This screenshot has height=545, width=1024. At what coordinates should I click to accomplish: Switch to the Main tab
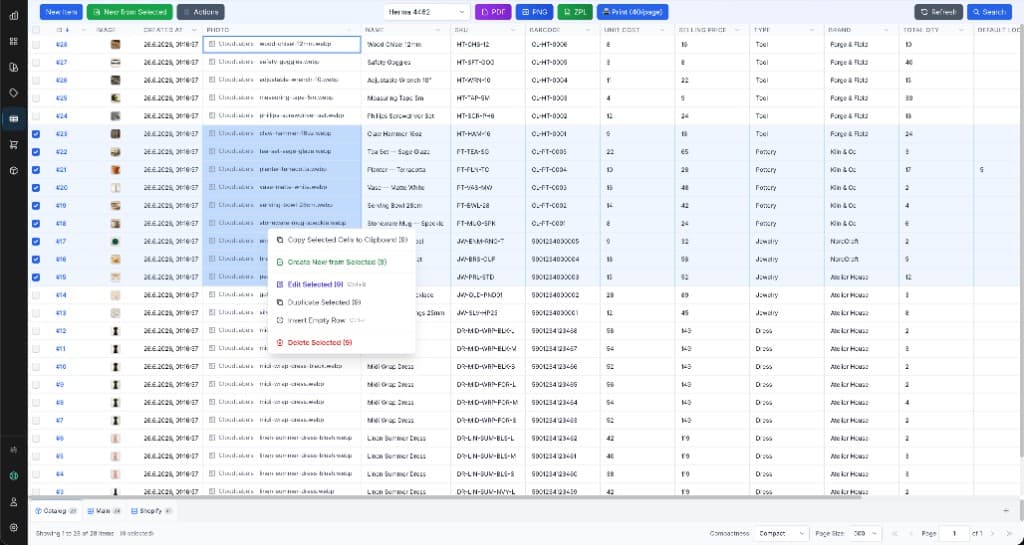[x=104, y=511]
